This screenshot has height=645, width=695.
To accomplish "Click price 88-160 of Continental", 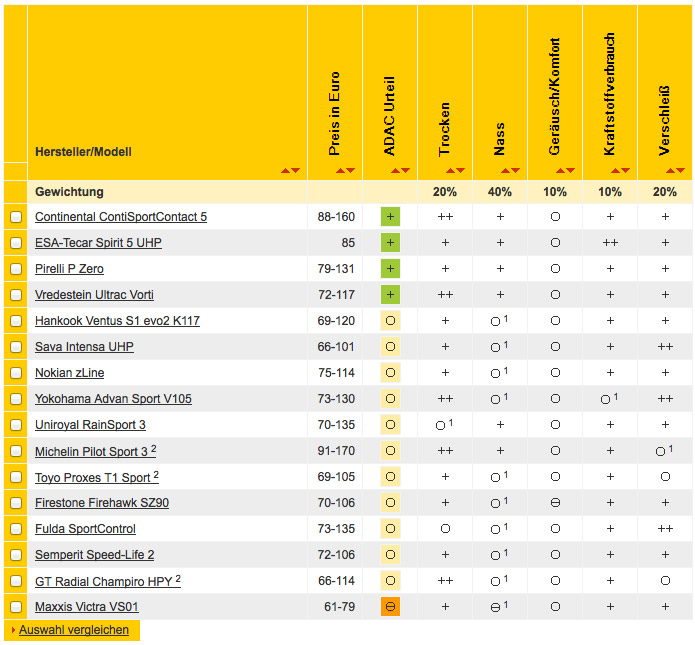I will [336, 217].
